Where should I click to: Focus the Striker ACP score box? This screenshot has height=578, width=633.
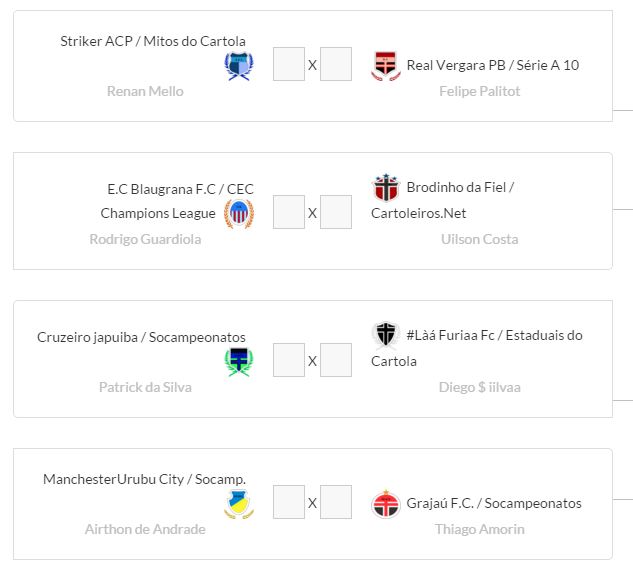(x=288, y=65)
